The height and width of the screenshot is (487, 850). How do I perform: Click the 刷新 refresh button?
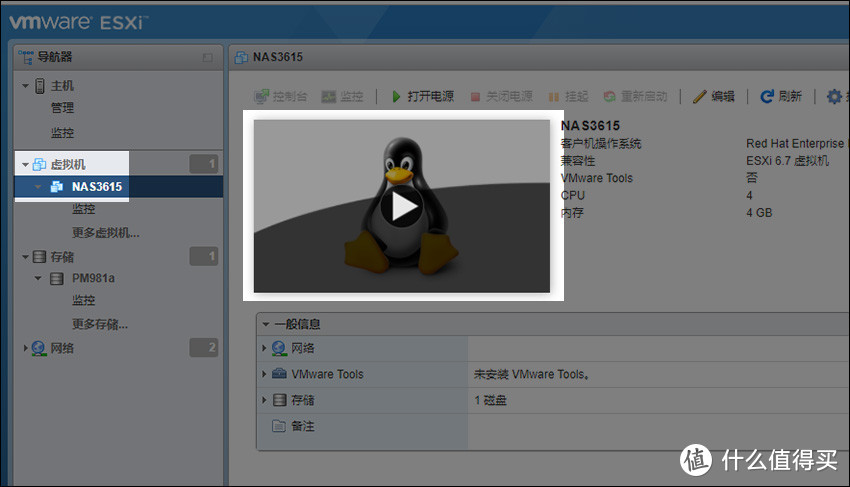(781, 97)
